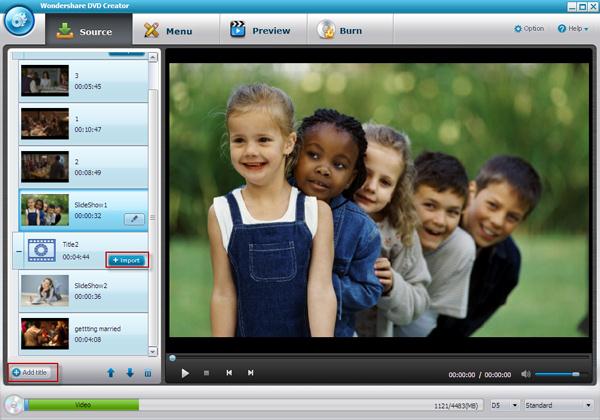Mute audio via the speaker icon
The image size is (600, 420).
526,374
